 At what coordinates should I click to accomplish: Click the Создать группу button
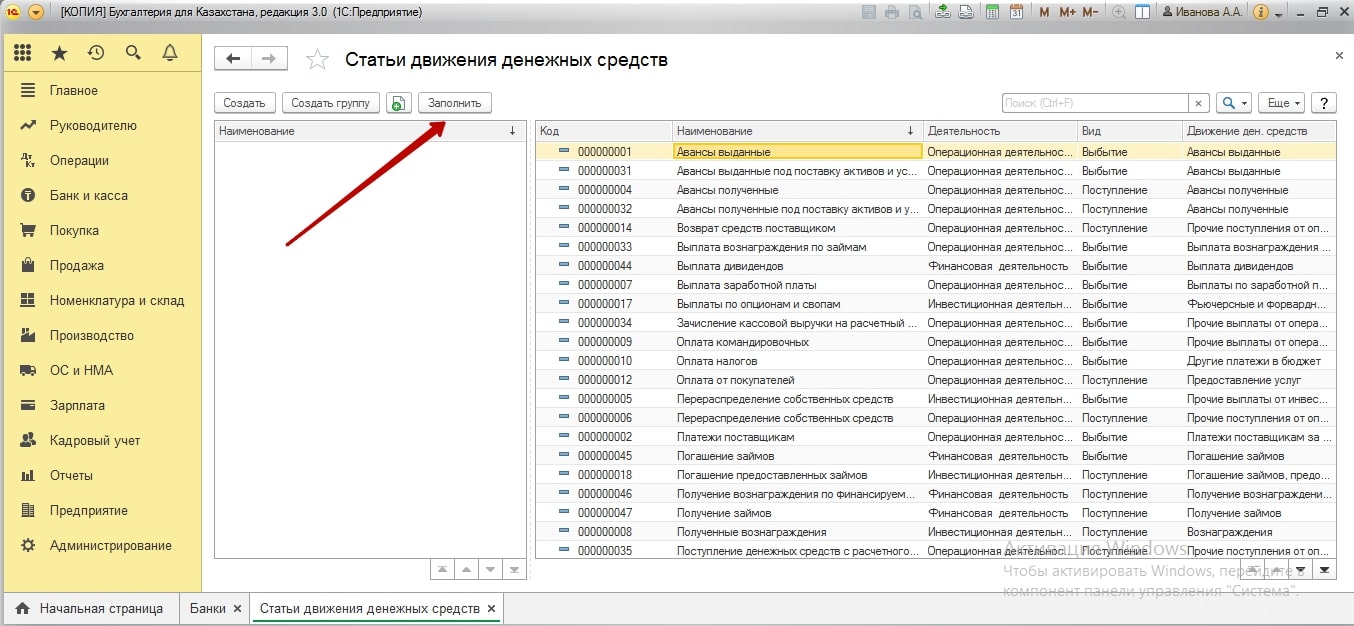point(330,103)
